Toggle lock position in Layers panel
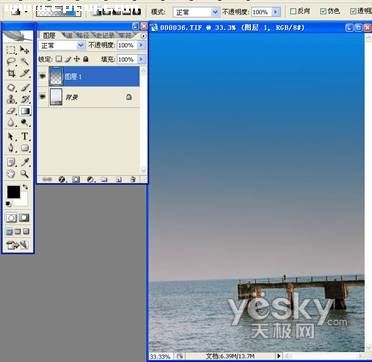Viewport: 372px width, 362px height. [77, 59]
